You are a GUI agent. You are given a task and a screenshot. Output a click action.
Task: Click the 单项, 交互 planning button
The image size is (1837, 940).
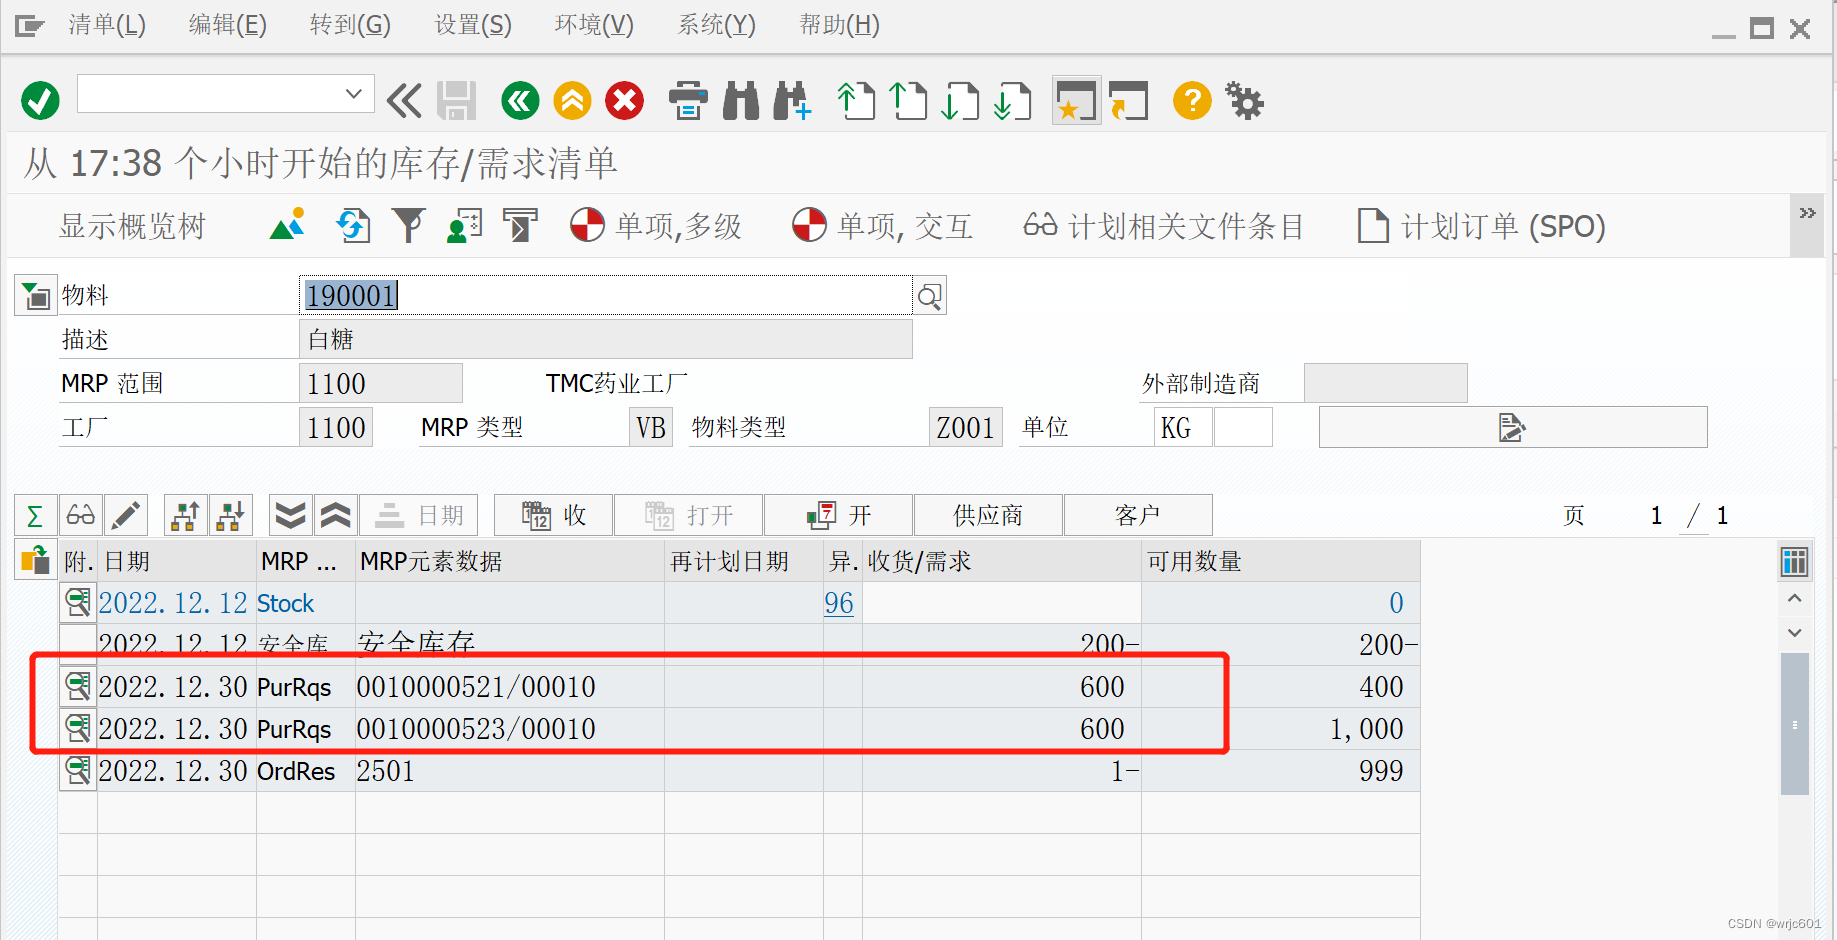coord(882,226)
